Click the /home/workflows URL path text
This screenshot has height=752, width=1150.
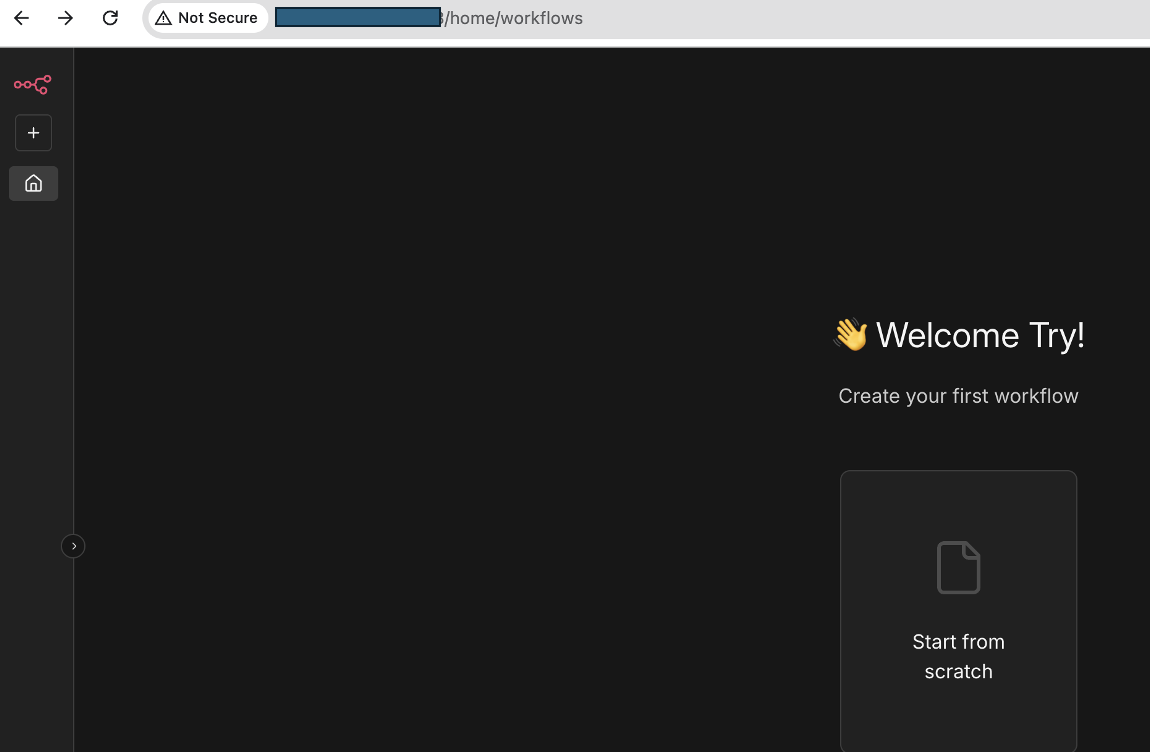515,18
